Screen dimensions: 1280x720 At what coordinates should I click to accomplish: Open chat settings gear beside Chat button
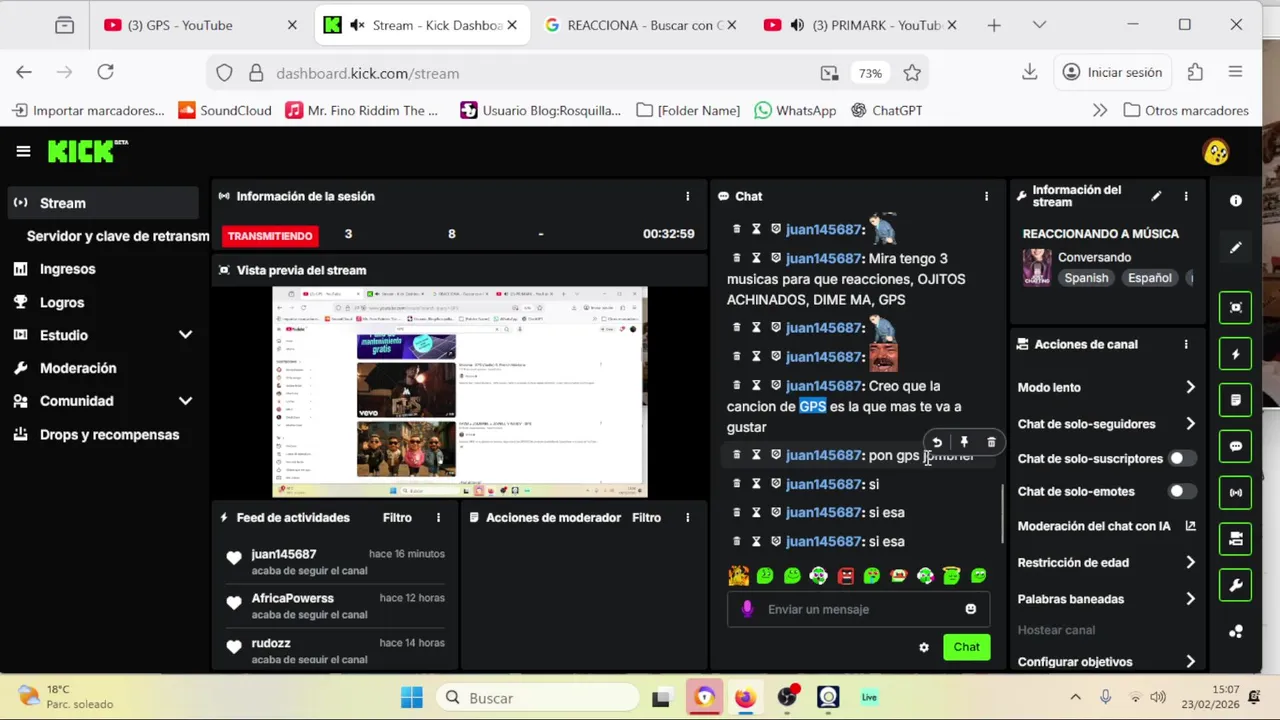[x=924, y=647]
